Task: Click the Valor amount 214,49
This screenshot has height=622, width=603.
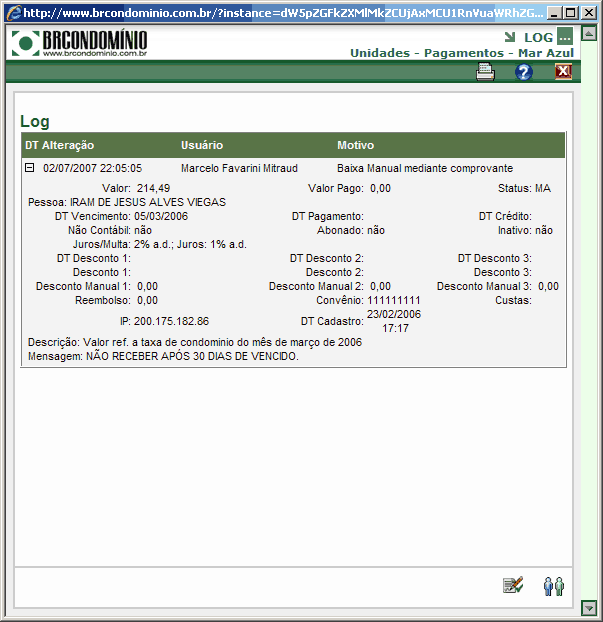Action: click(x=153, y=188)
